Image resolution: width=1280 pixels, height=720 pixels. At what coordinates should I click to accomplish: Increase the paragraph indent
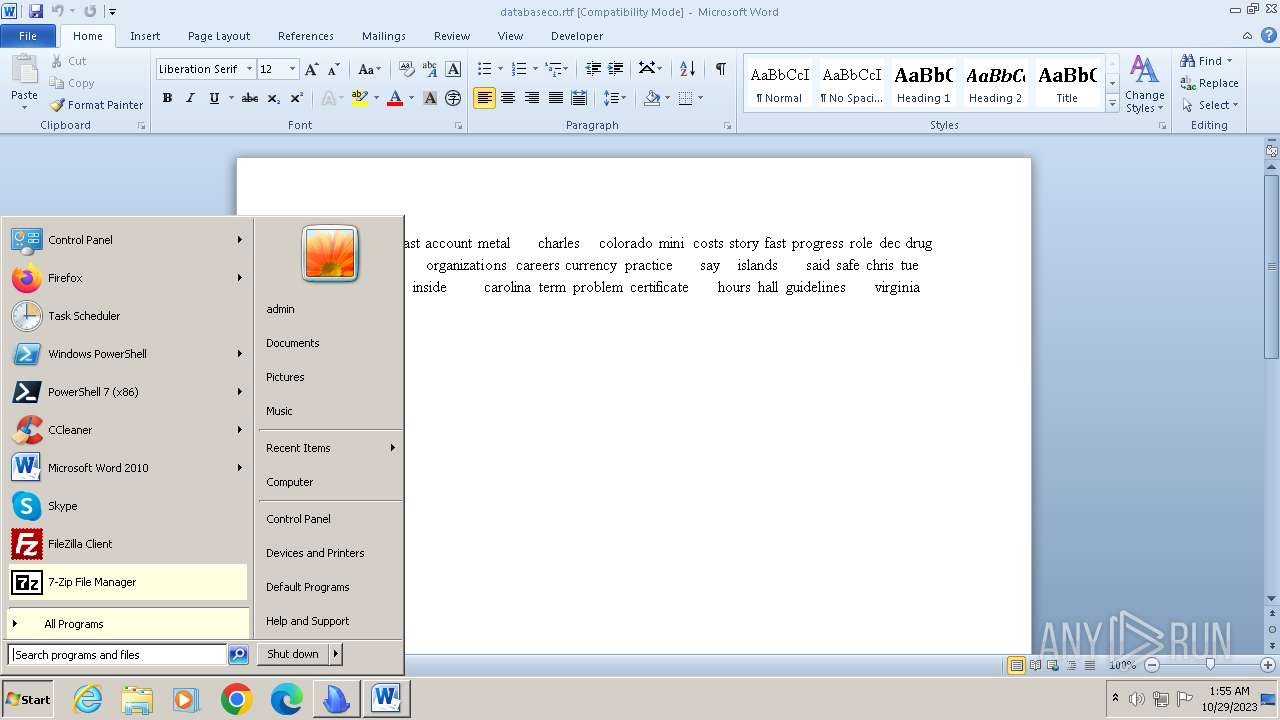pyautogui.click(x=616, y=69)
